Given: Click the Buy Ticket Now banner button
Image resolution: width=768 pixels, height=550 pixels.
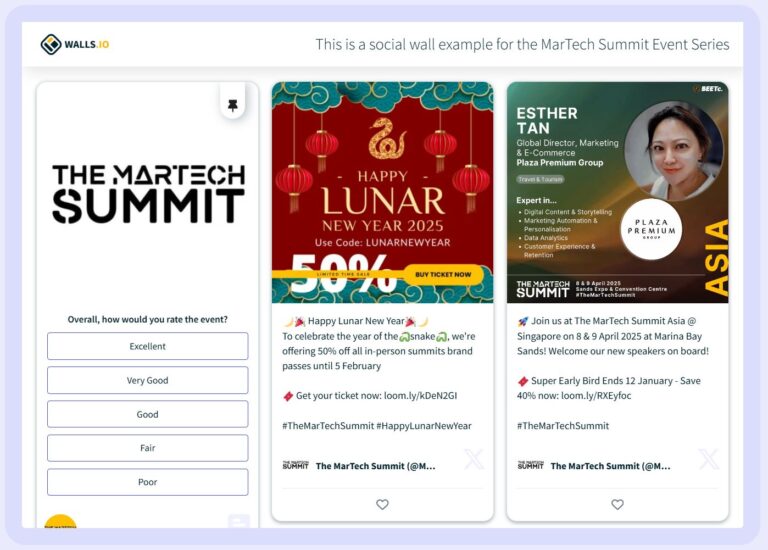Looking at the screenshot, I should pyautogui.click(x=443, y=275).
